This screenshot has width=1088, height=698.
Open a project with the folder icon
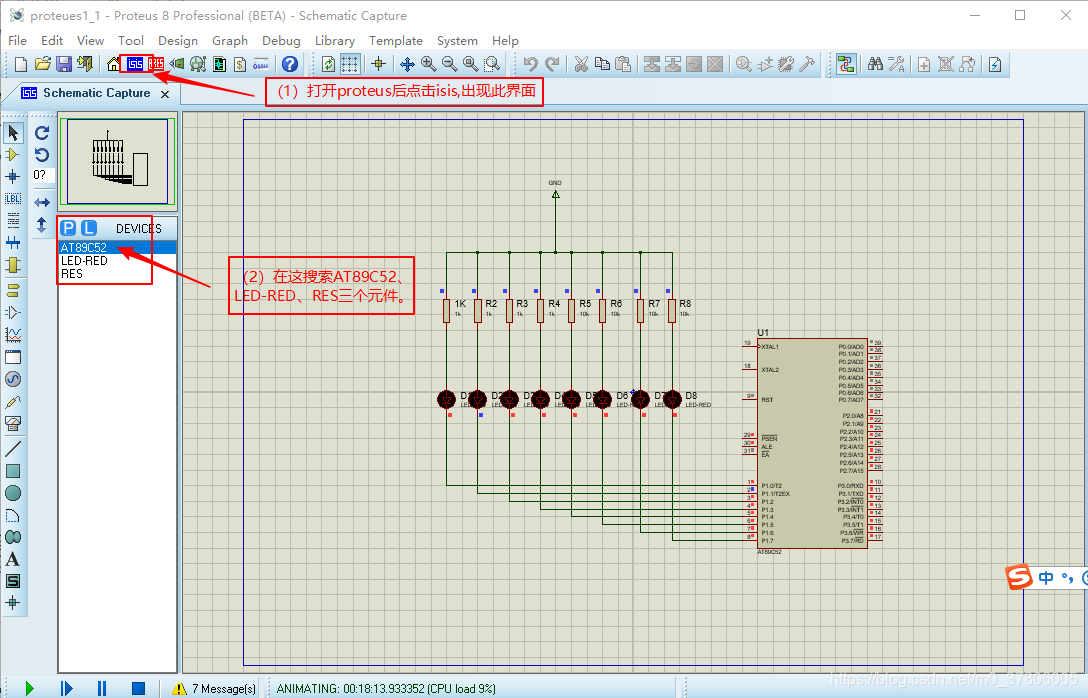(42, 65)
